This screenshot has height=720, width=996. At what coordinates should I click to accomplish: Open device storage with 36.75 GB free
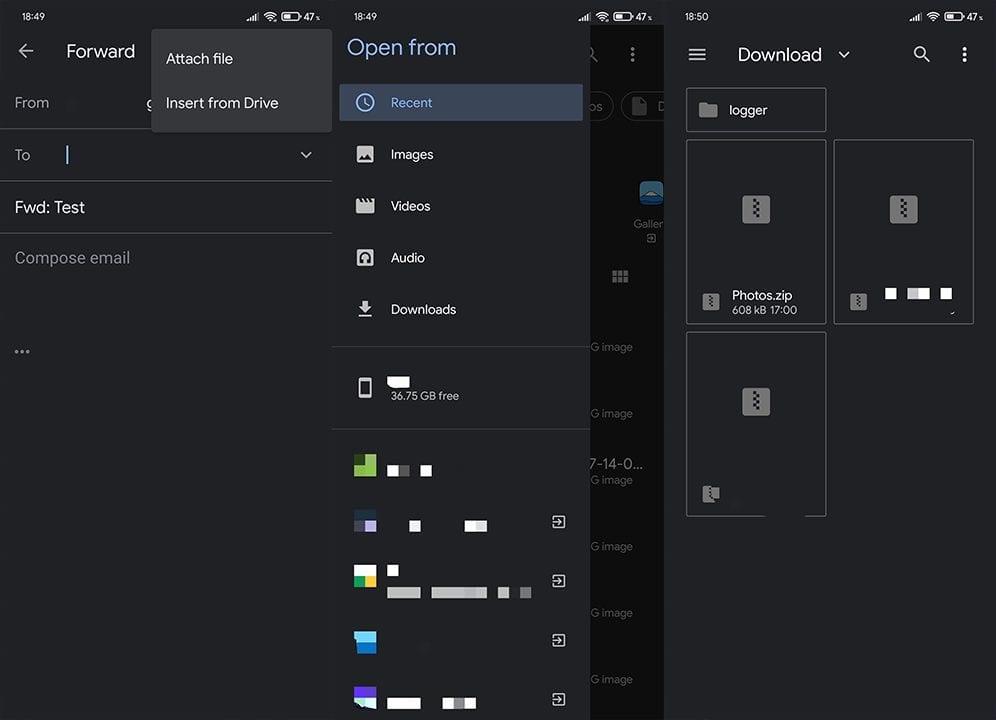click(x=461, y=388)
